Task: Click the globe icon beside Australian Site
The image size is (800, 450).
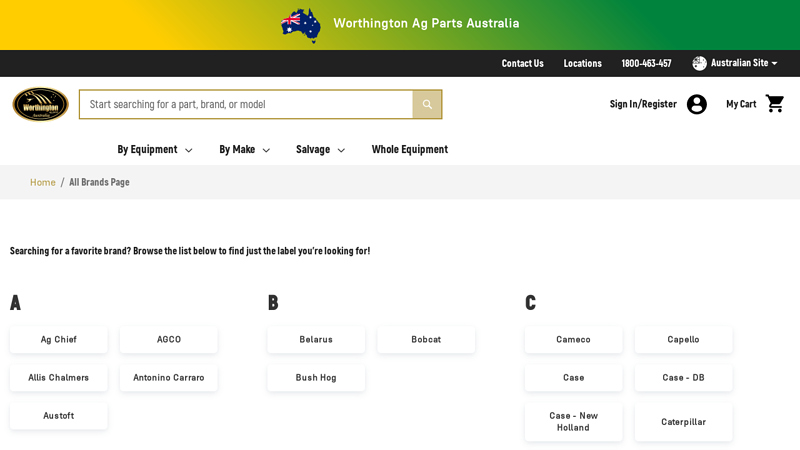Action: [699, 63]
